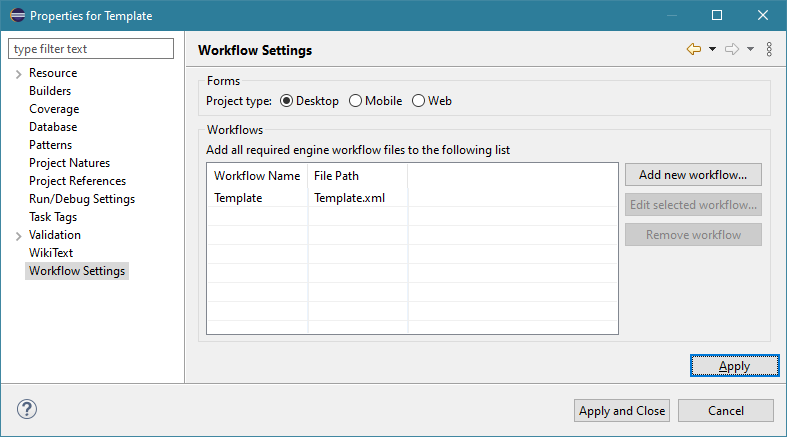787x437 pixels.
Task: Click the forward navigation arrow icon
Action: pos(732,49)
